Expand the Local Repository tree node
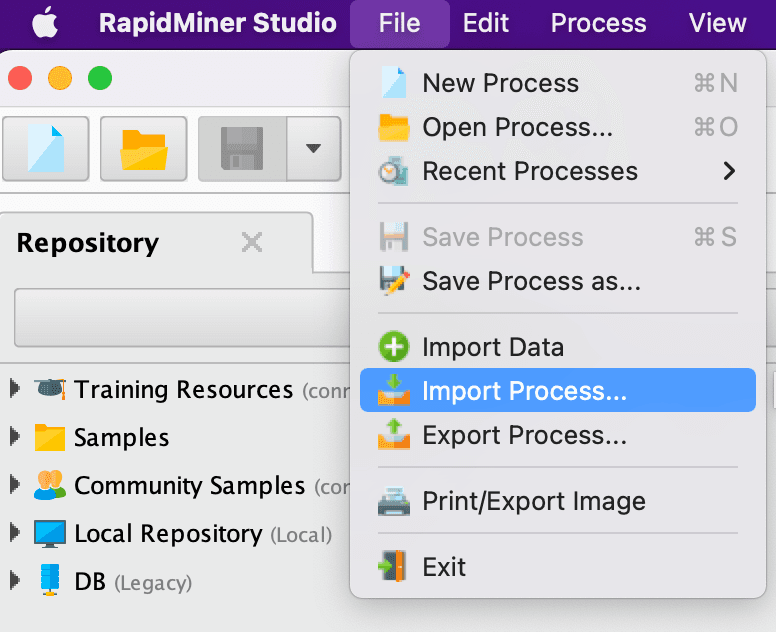 pyautogui.click(x=15, y=533)
